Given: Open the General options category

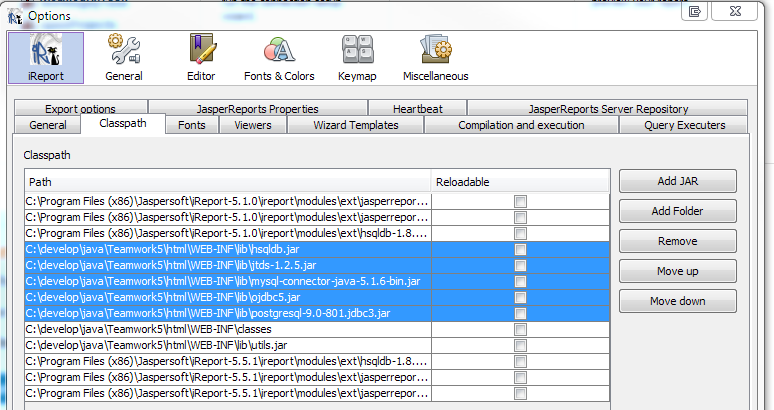Looking at the screenshot, I should 124,57.
